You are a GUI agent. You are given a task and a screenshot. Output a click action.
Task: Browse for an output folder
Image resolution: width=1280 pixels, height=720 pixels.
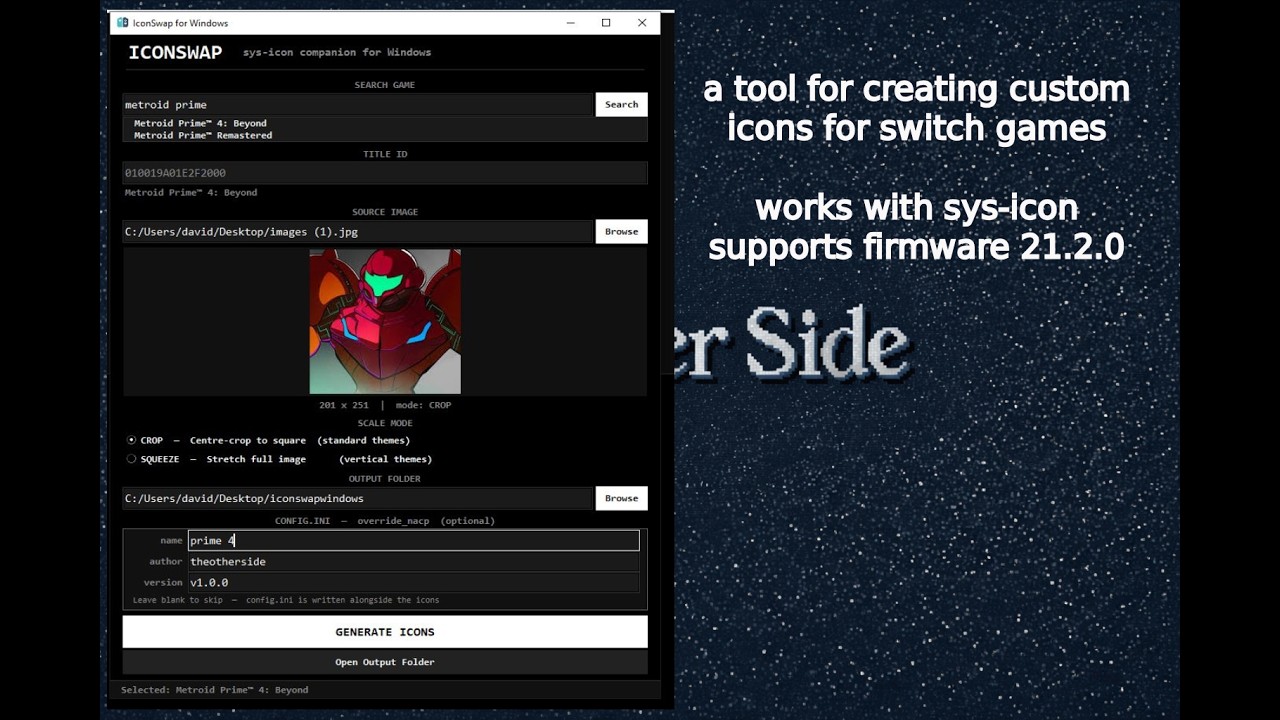point(621,498)
